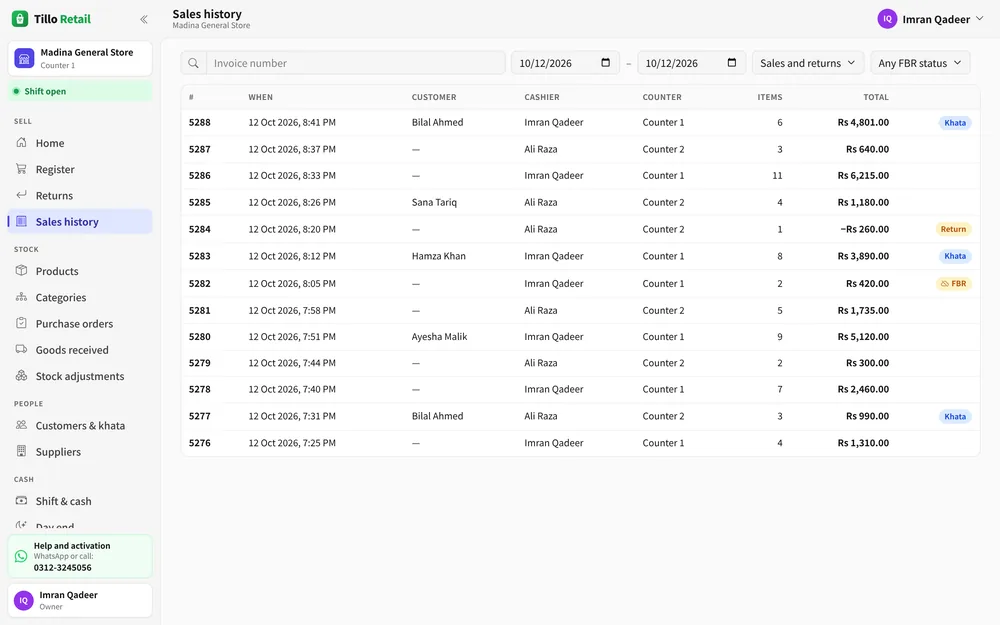Click the Khata badge on invoice 5288
1000x625 pixels.
(x=955, y=122)
